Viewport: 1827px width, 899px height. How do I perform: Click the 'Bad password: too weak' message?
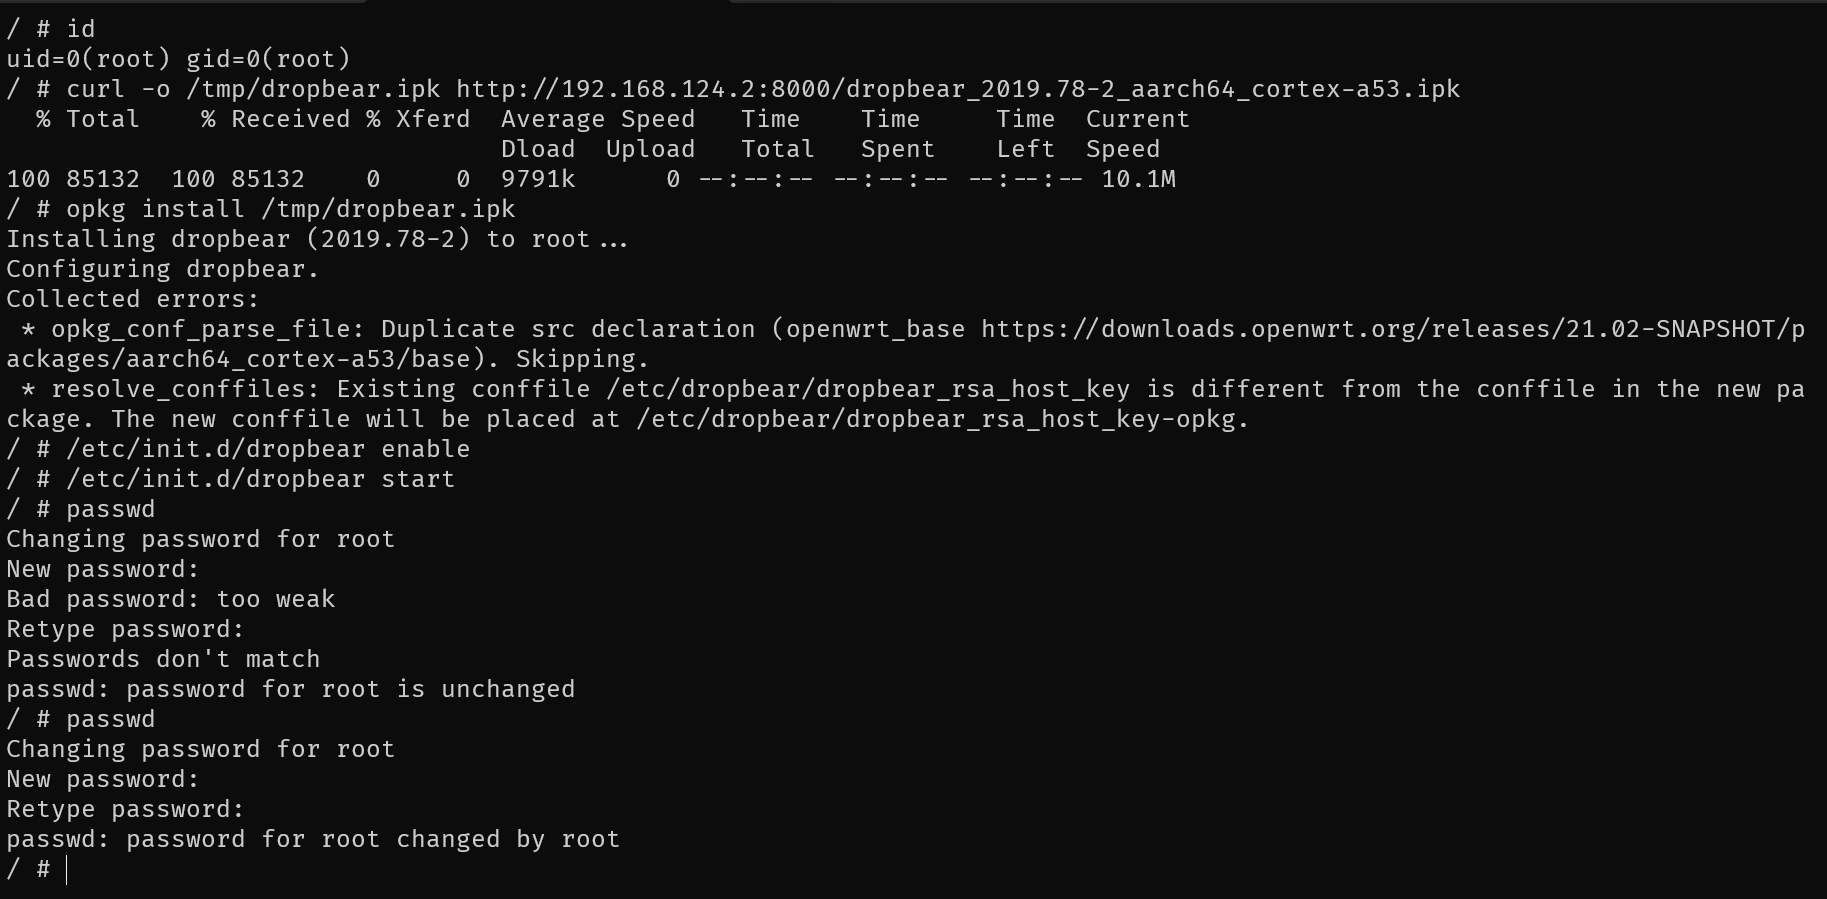point(170,599)
